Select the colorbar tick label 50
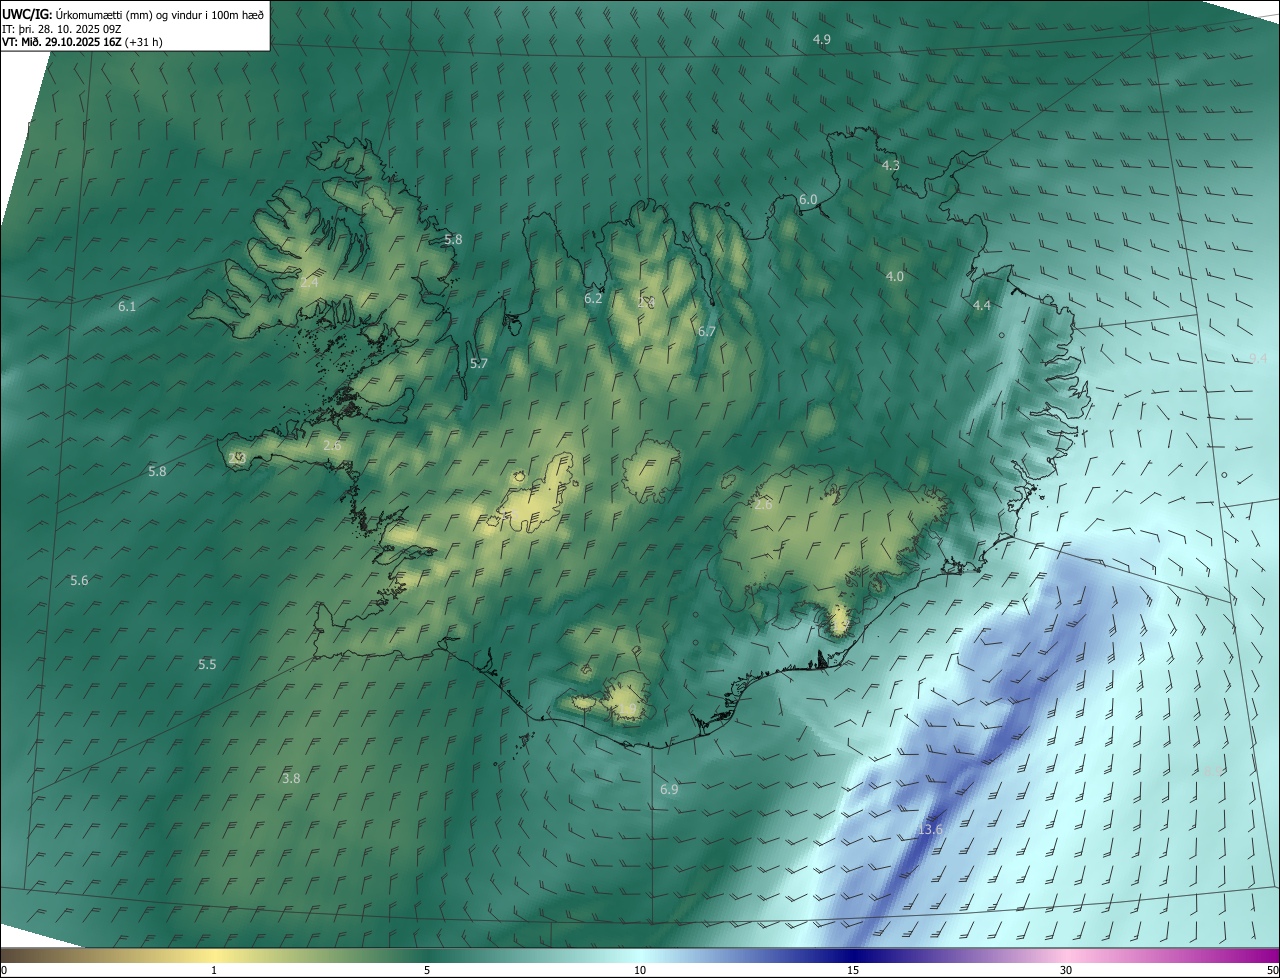This screenshot has height=978, width=1280. point(1272,970)
